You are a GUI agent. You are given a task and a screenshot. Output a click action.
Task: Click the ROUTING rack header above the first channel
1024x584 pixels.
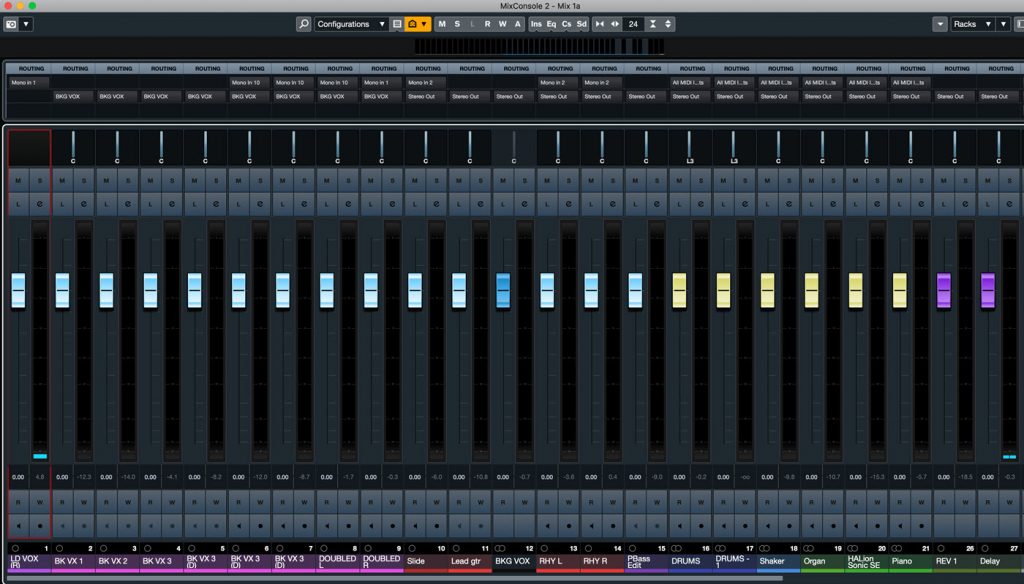[30, 68]
